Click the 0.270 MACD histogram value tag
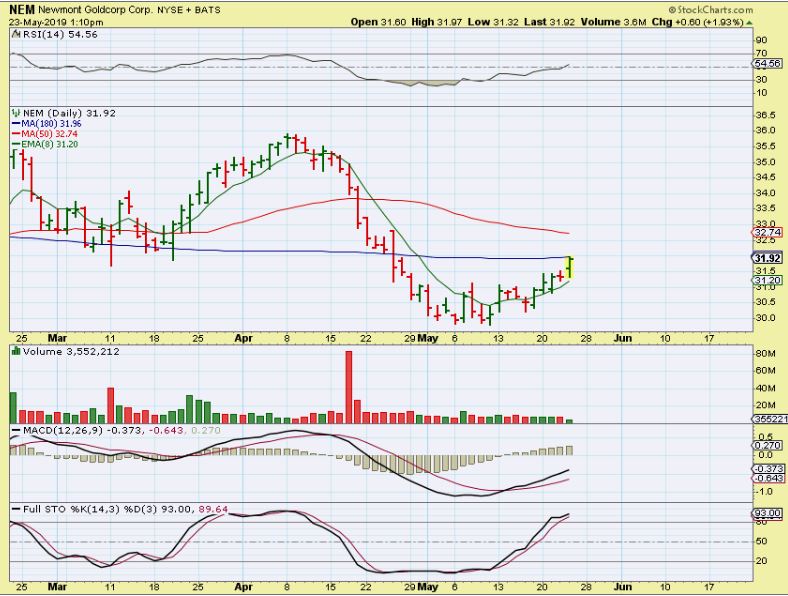This screenshot has width=788, height=596. coord(767,445)
